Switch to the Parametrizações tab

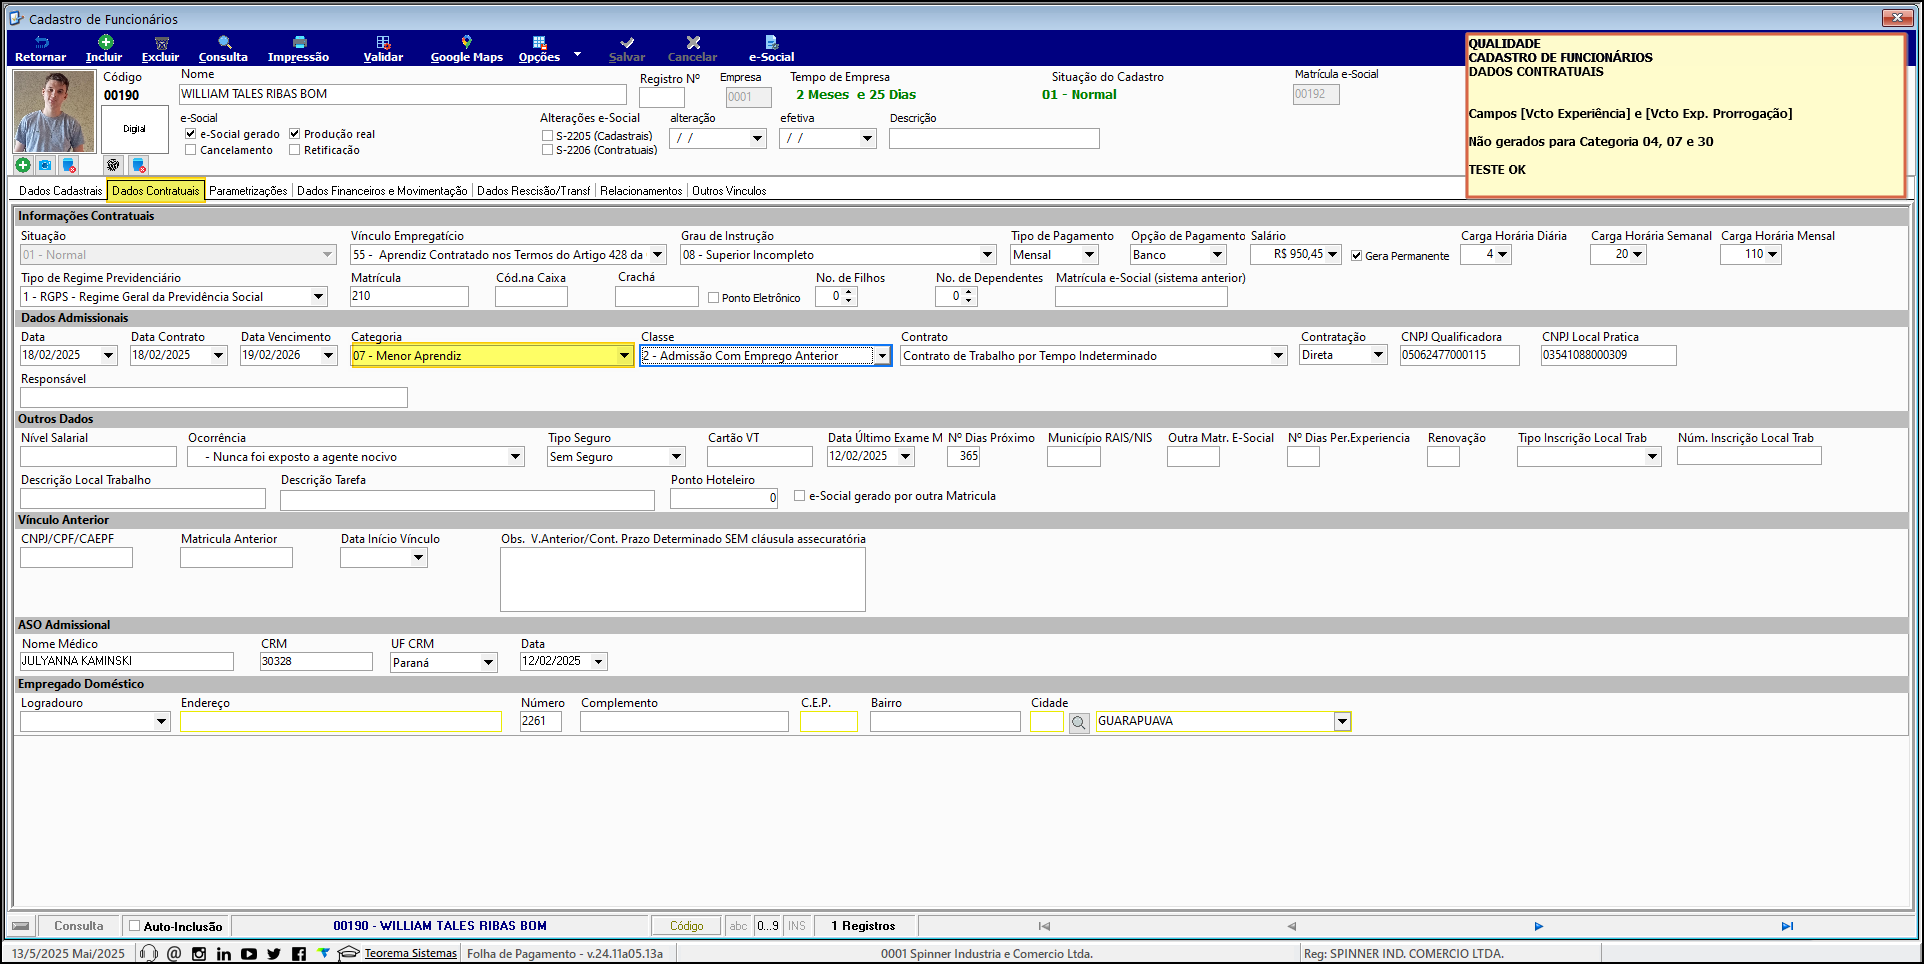(248, 191)
